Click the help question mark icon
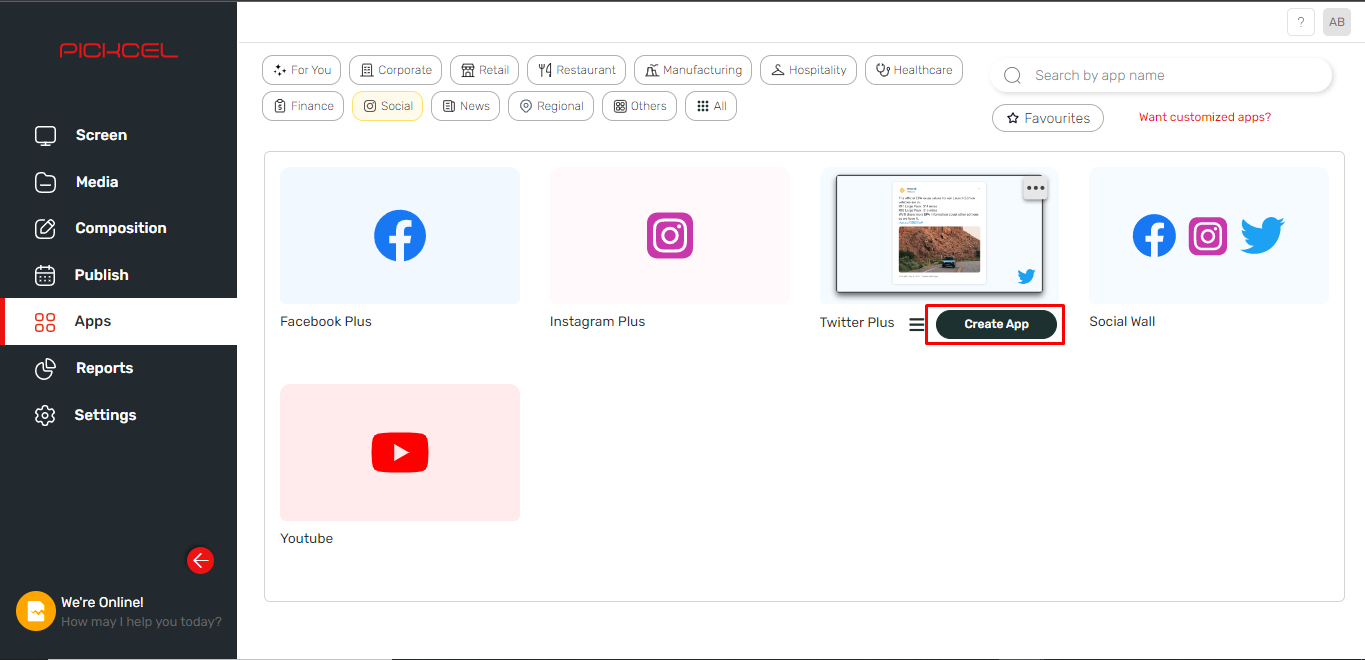 pyautogui.click(x=1301, y=22)
